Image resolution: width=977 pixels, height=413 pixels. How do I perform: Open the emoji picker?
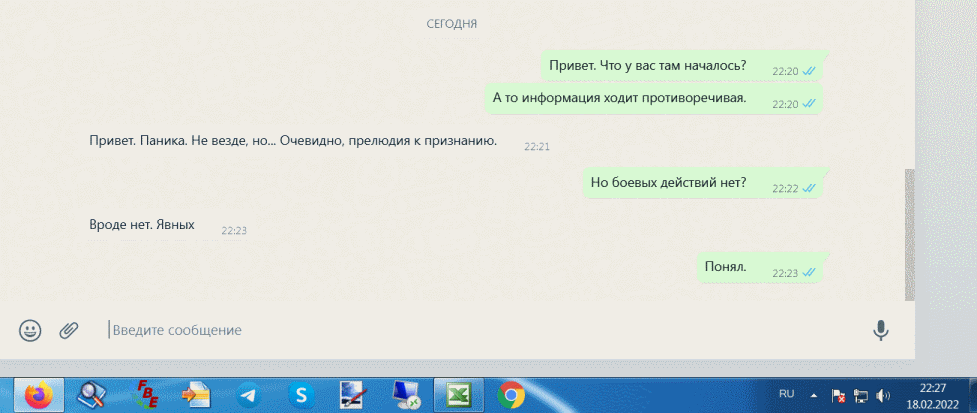click(x=31, y=330)
